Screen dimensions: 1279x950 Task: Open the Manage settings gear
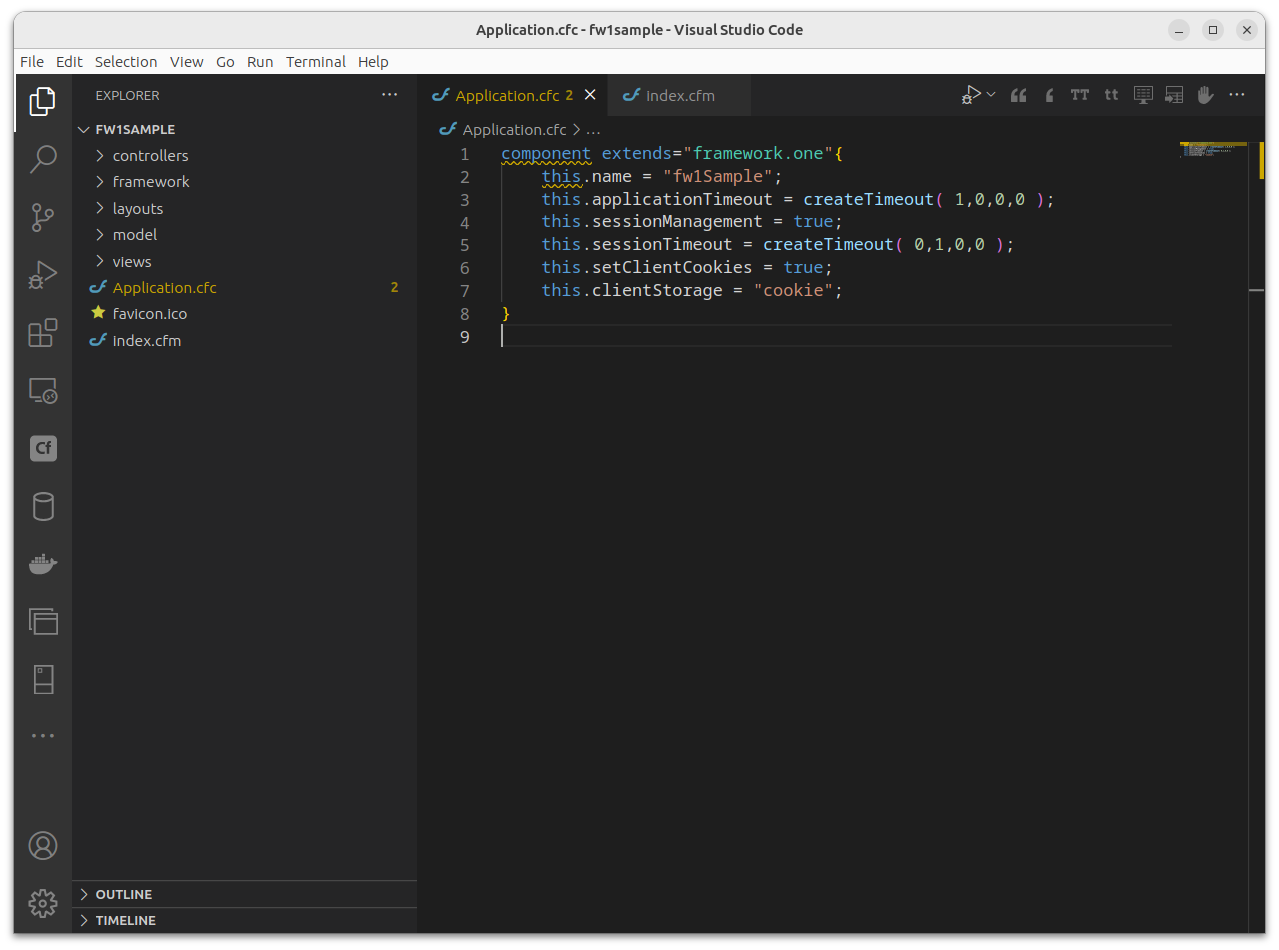click(43, 904)
